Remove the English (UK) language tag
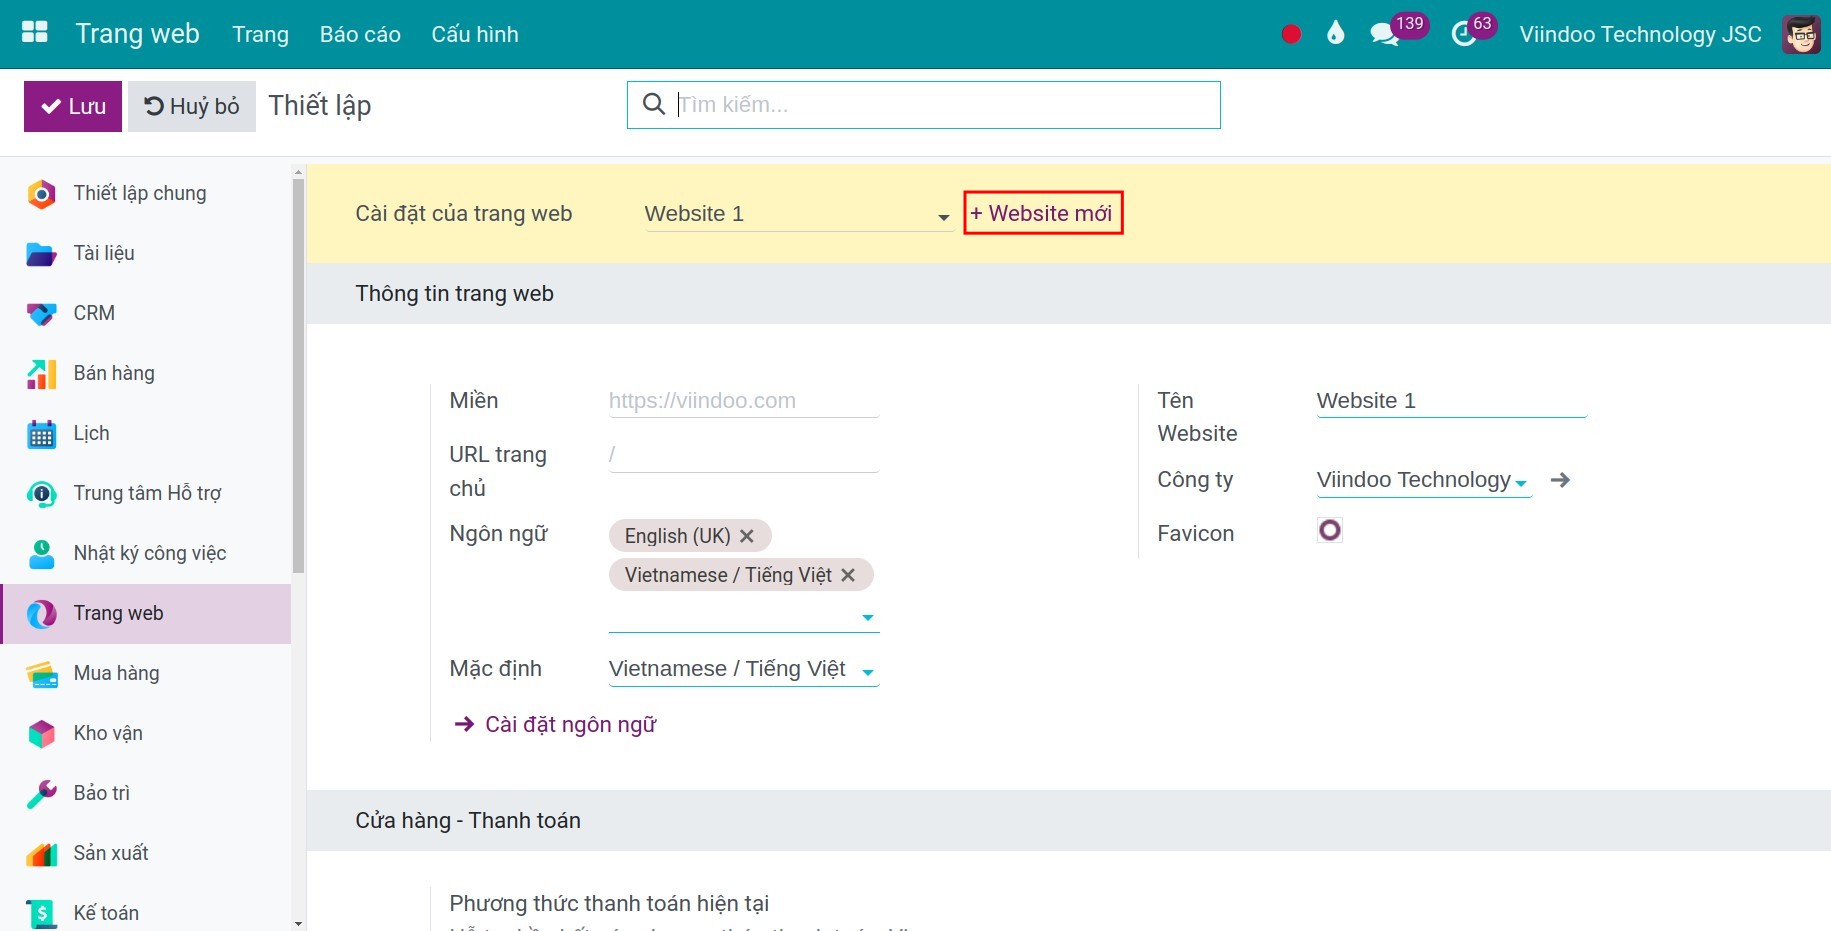The height and width of the screenshot is (931, 1831). click(746, 536)
